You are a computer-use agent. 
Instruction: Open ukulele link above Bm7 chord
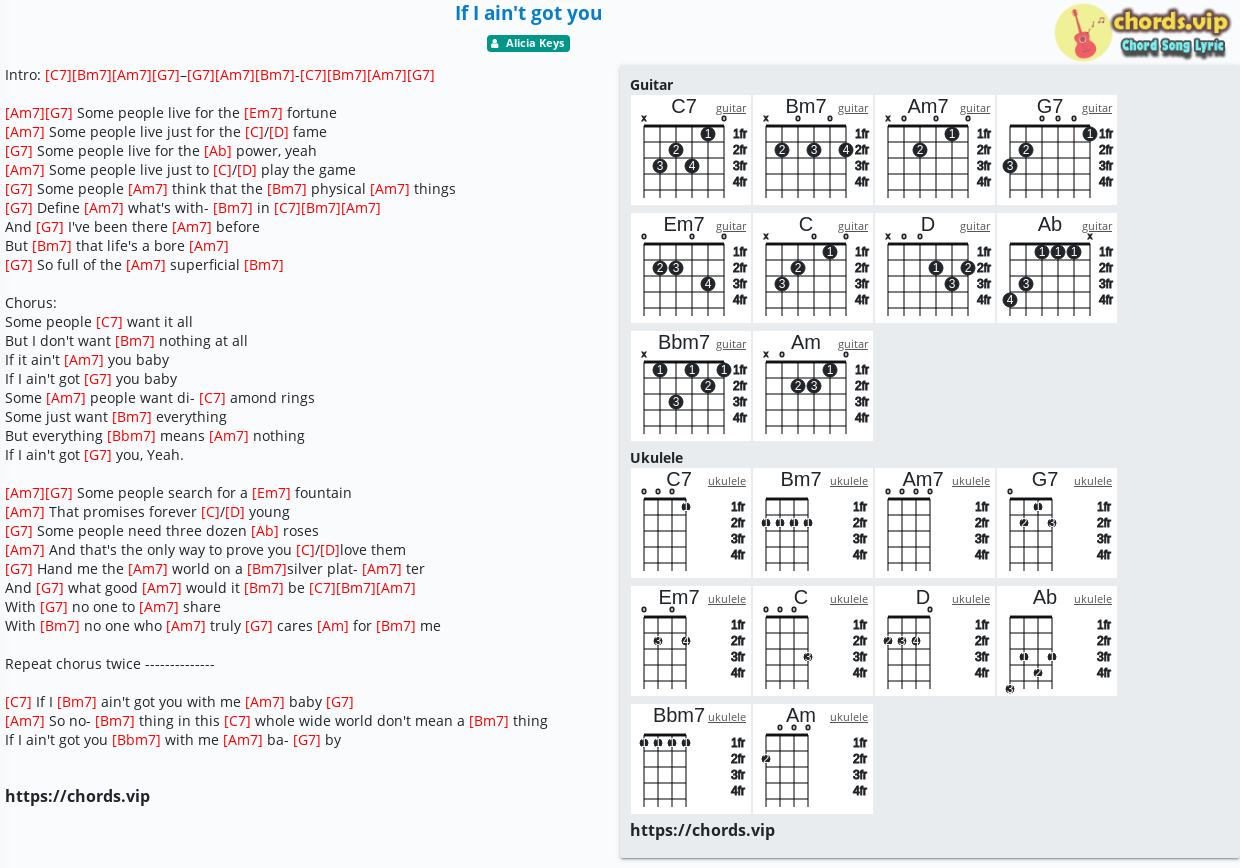(x=849, y=481)
